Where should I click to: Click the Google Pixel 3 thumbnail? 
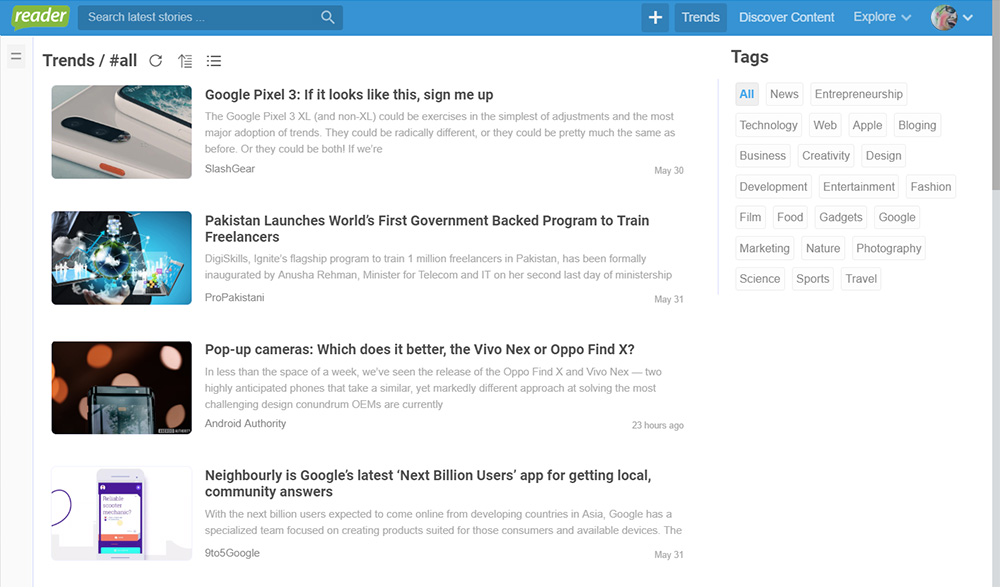click(122, 132)
